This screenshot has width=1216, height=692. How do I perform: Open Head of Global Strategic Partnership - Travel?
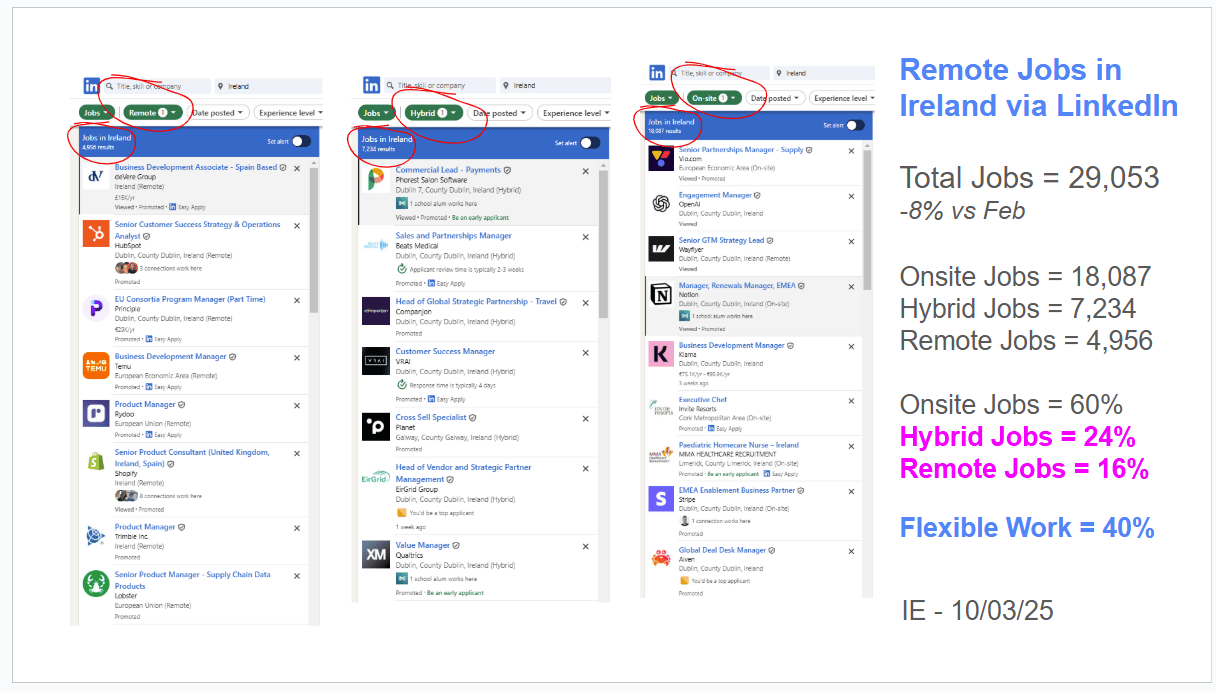point(476,301)
